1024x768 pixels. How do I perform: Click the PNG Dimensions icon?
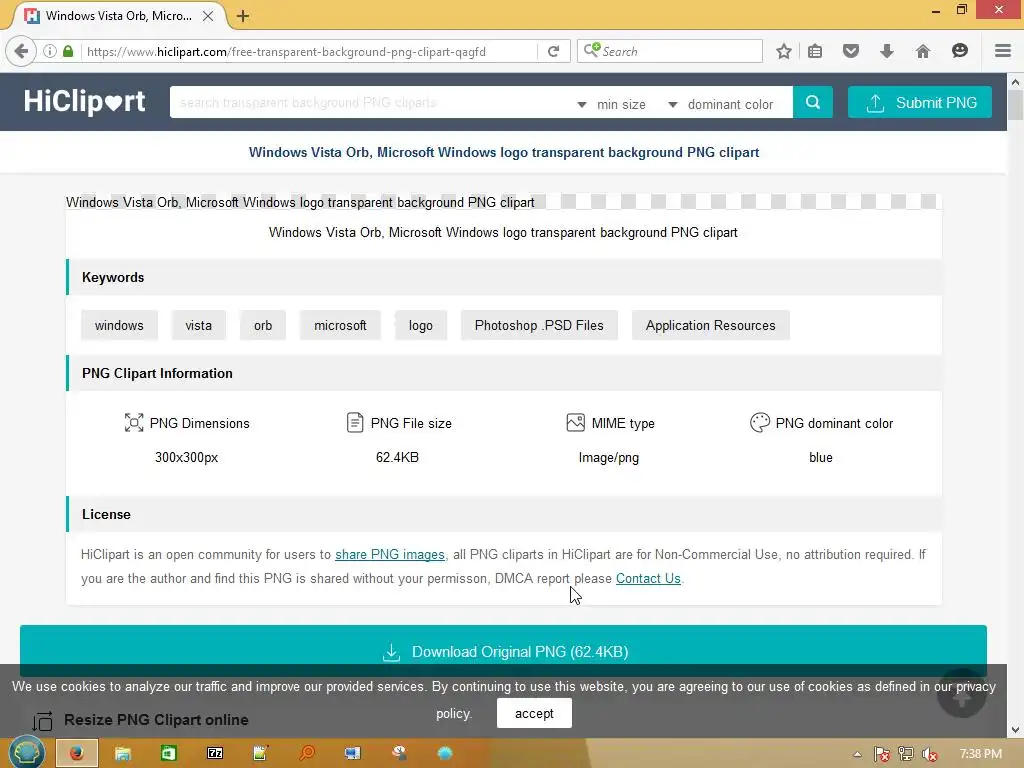click(134, 423)
